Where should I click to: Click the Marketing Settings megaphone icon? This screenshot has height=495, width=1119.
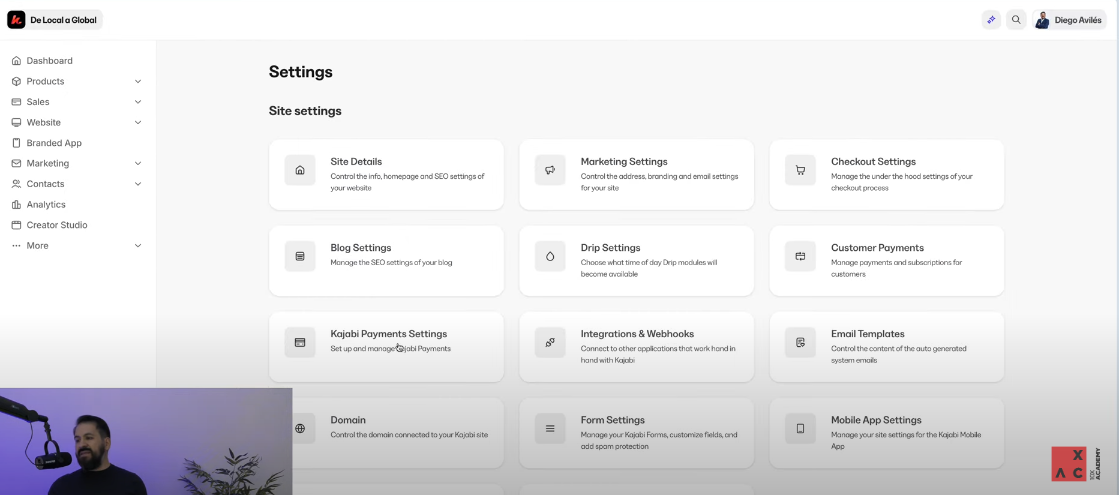(550, 170)
